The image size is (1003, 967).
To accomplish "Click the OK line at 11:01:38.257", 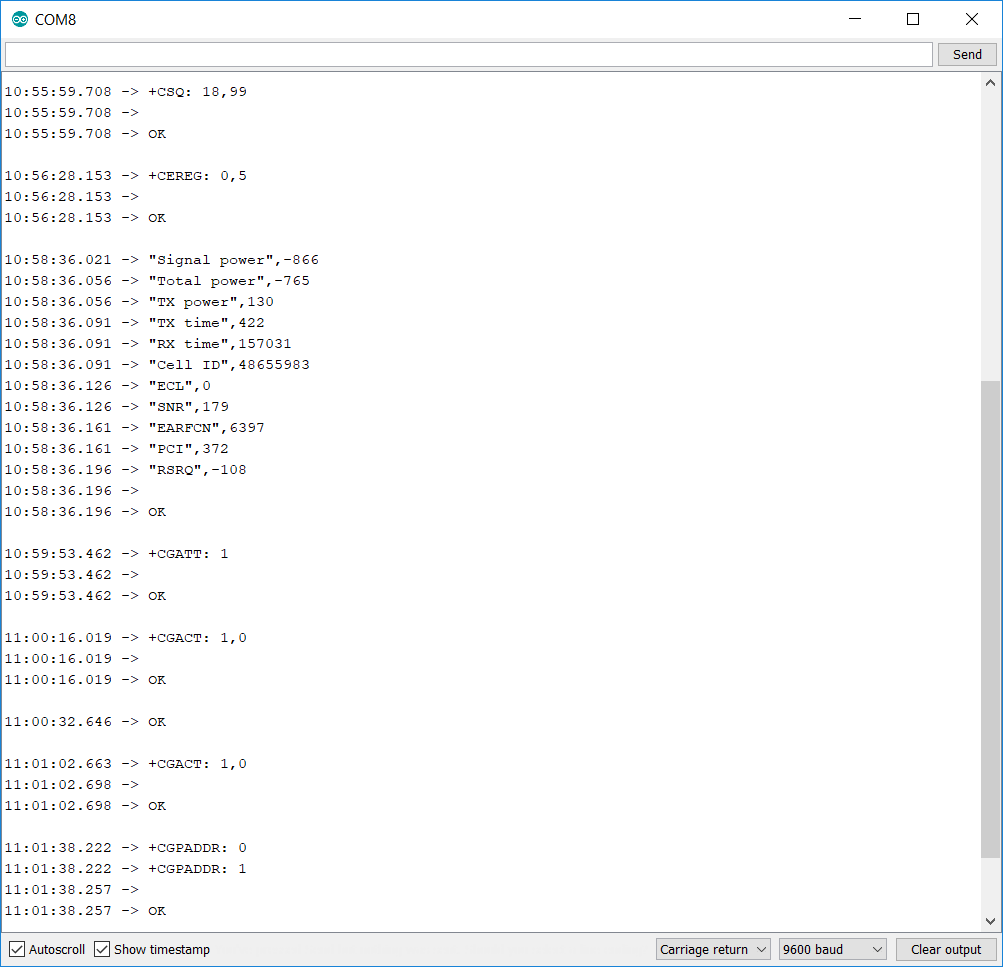I will (x=85, y=911).
